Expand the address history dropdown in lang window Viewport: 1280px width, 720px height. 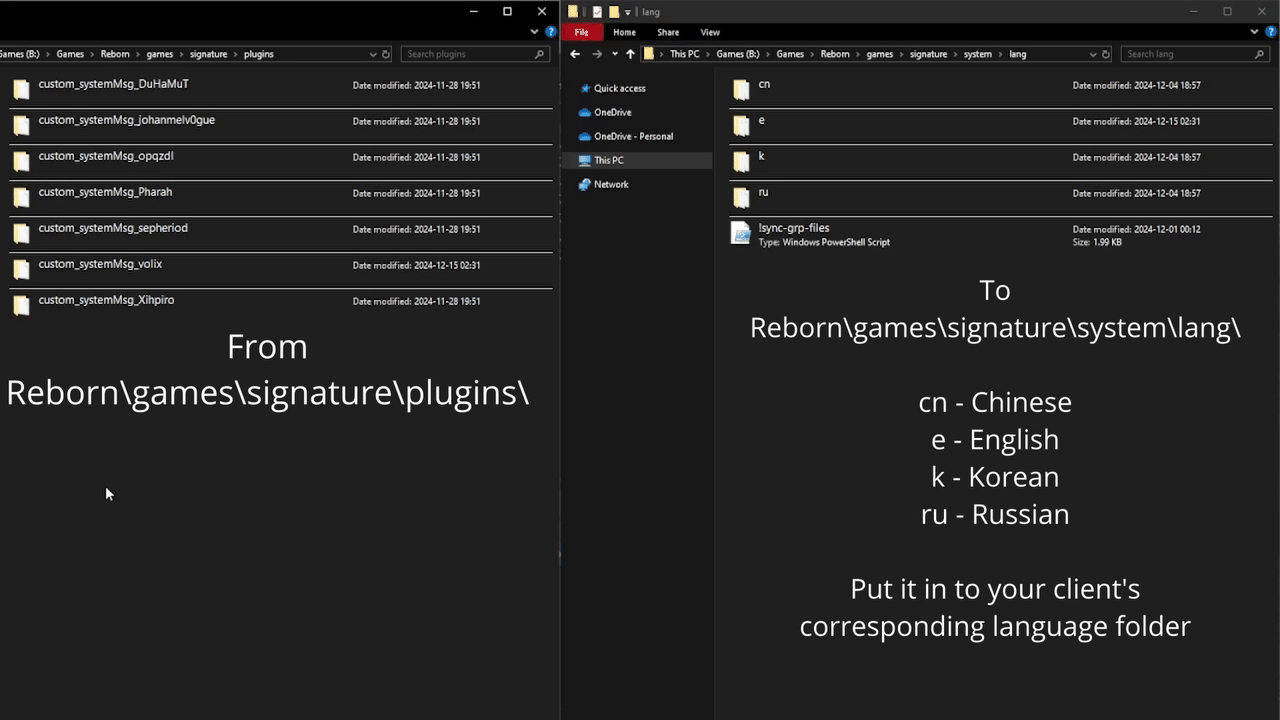click(1093, 54)
